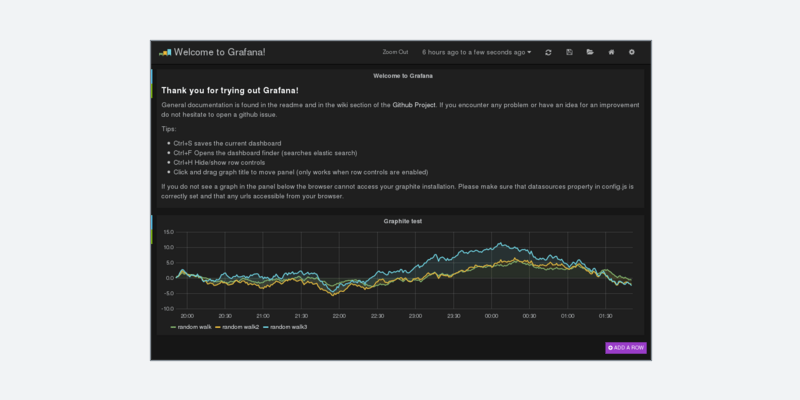This screenshot has width=800, height=400.
Task: Click the green row handle of text row
Action: click(x=152, y=90)
